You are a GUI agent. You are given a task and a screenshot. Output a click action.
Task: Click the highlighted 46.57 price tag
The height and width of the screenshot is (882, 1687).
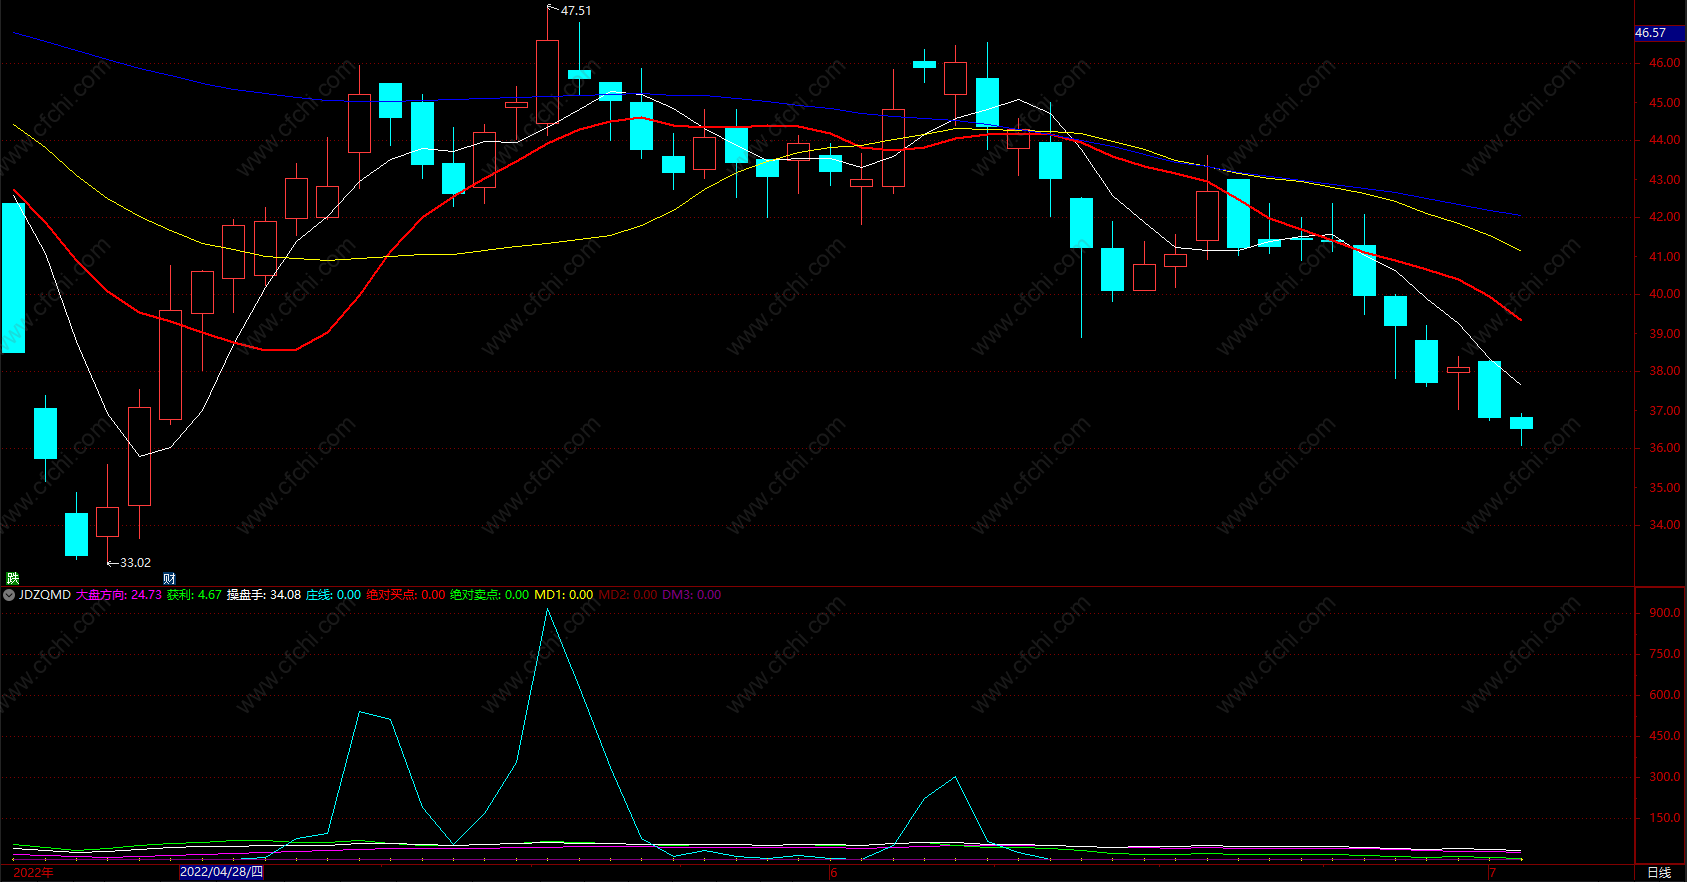point(1659,33)
